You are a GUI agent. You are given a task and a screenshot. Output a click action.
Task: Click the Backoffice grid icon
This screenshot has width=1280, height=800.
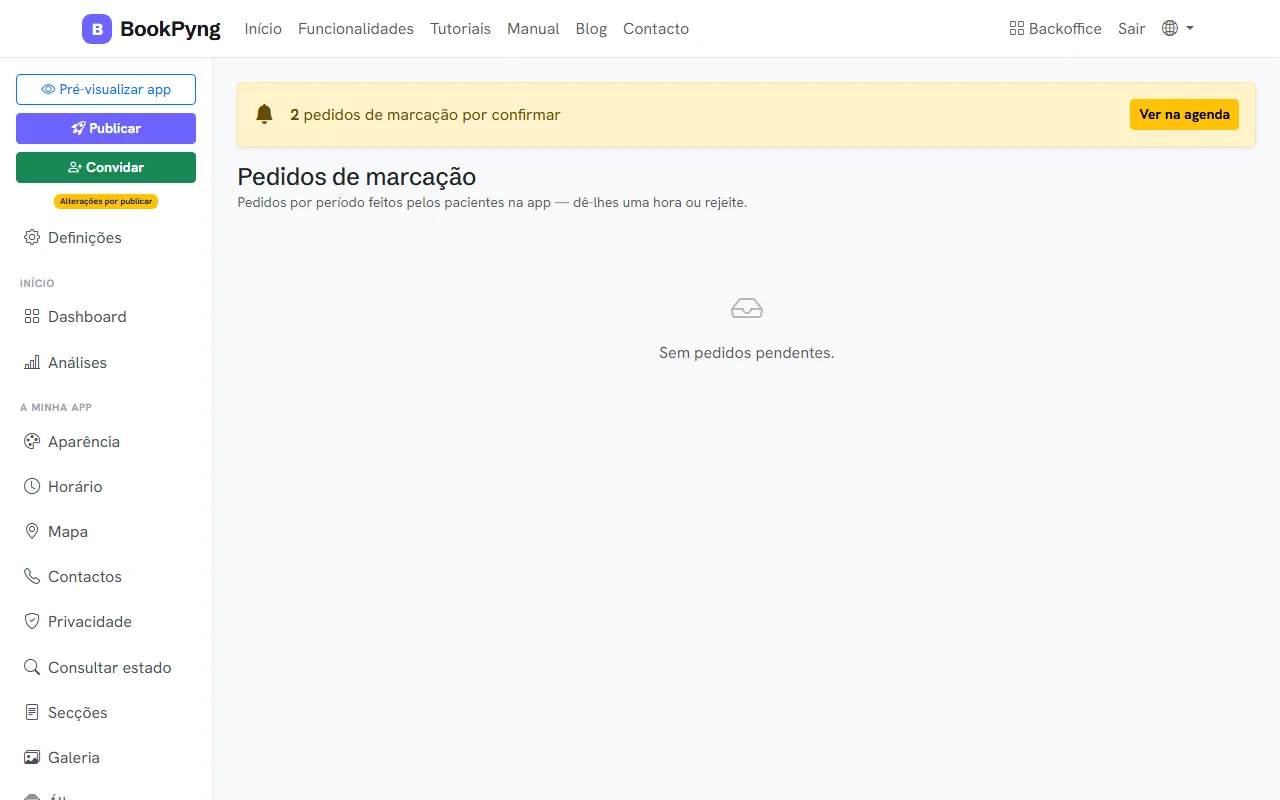1017,29
